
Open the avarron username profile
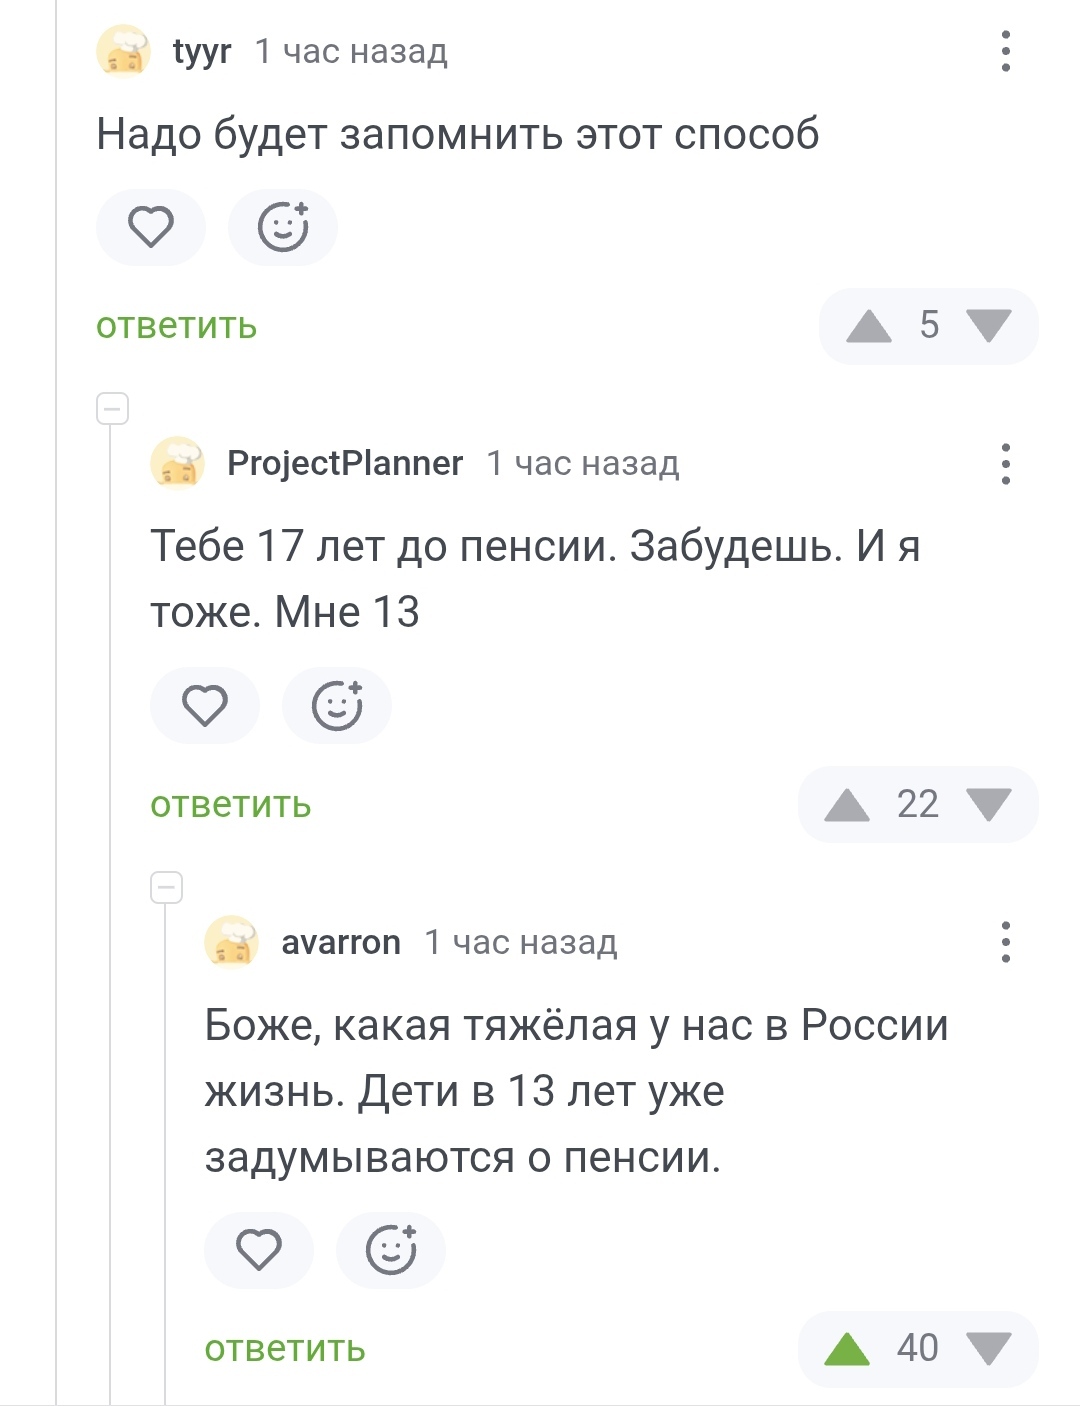[341, 942]
